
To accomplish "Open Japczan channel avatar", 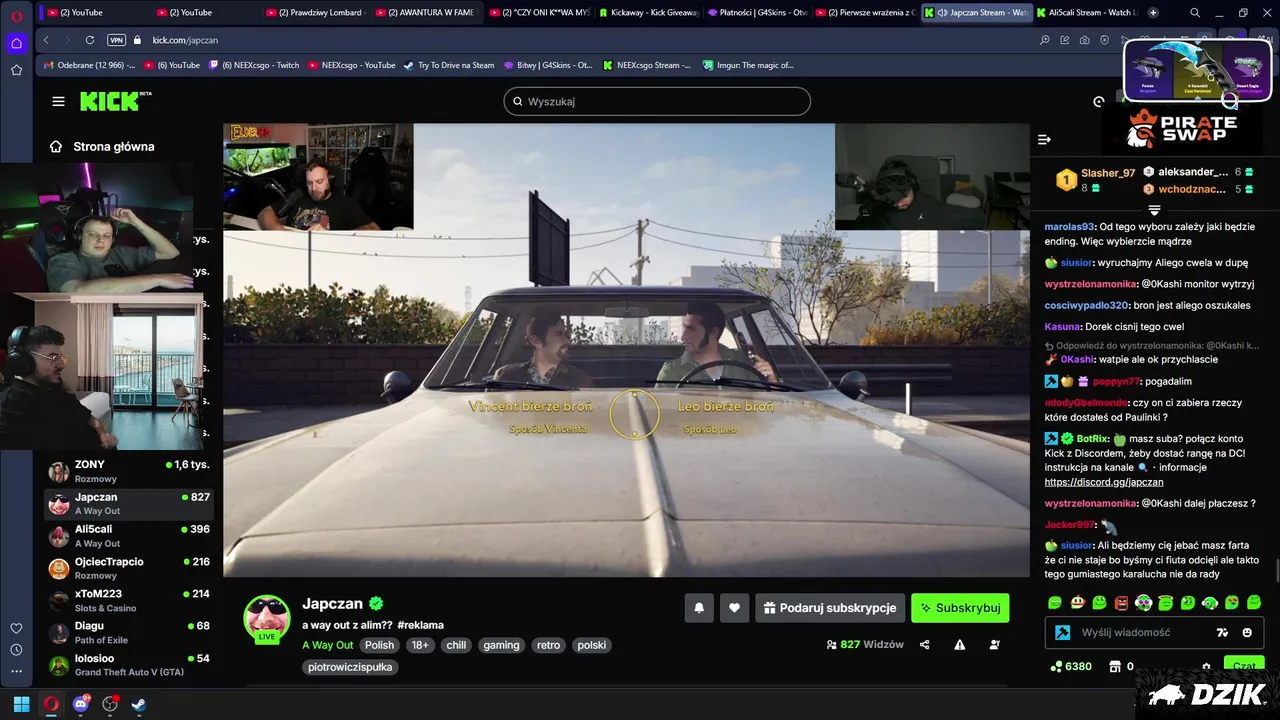I will pyautogui.click(x=267, y=618).
